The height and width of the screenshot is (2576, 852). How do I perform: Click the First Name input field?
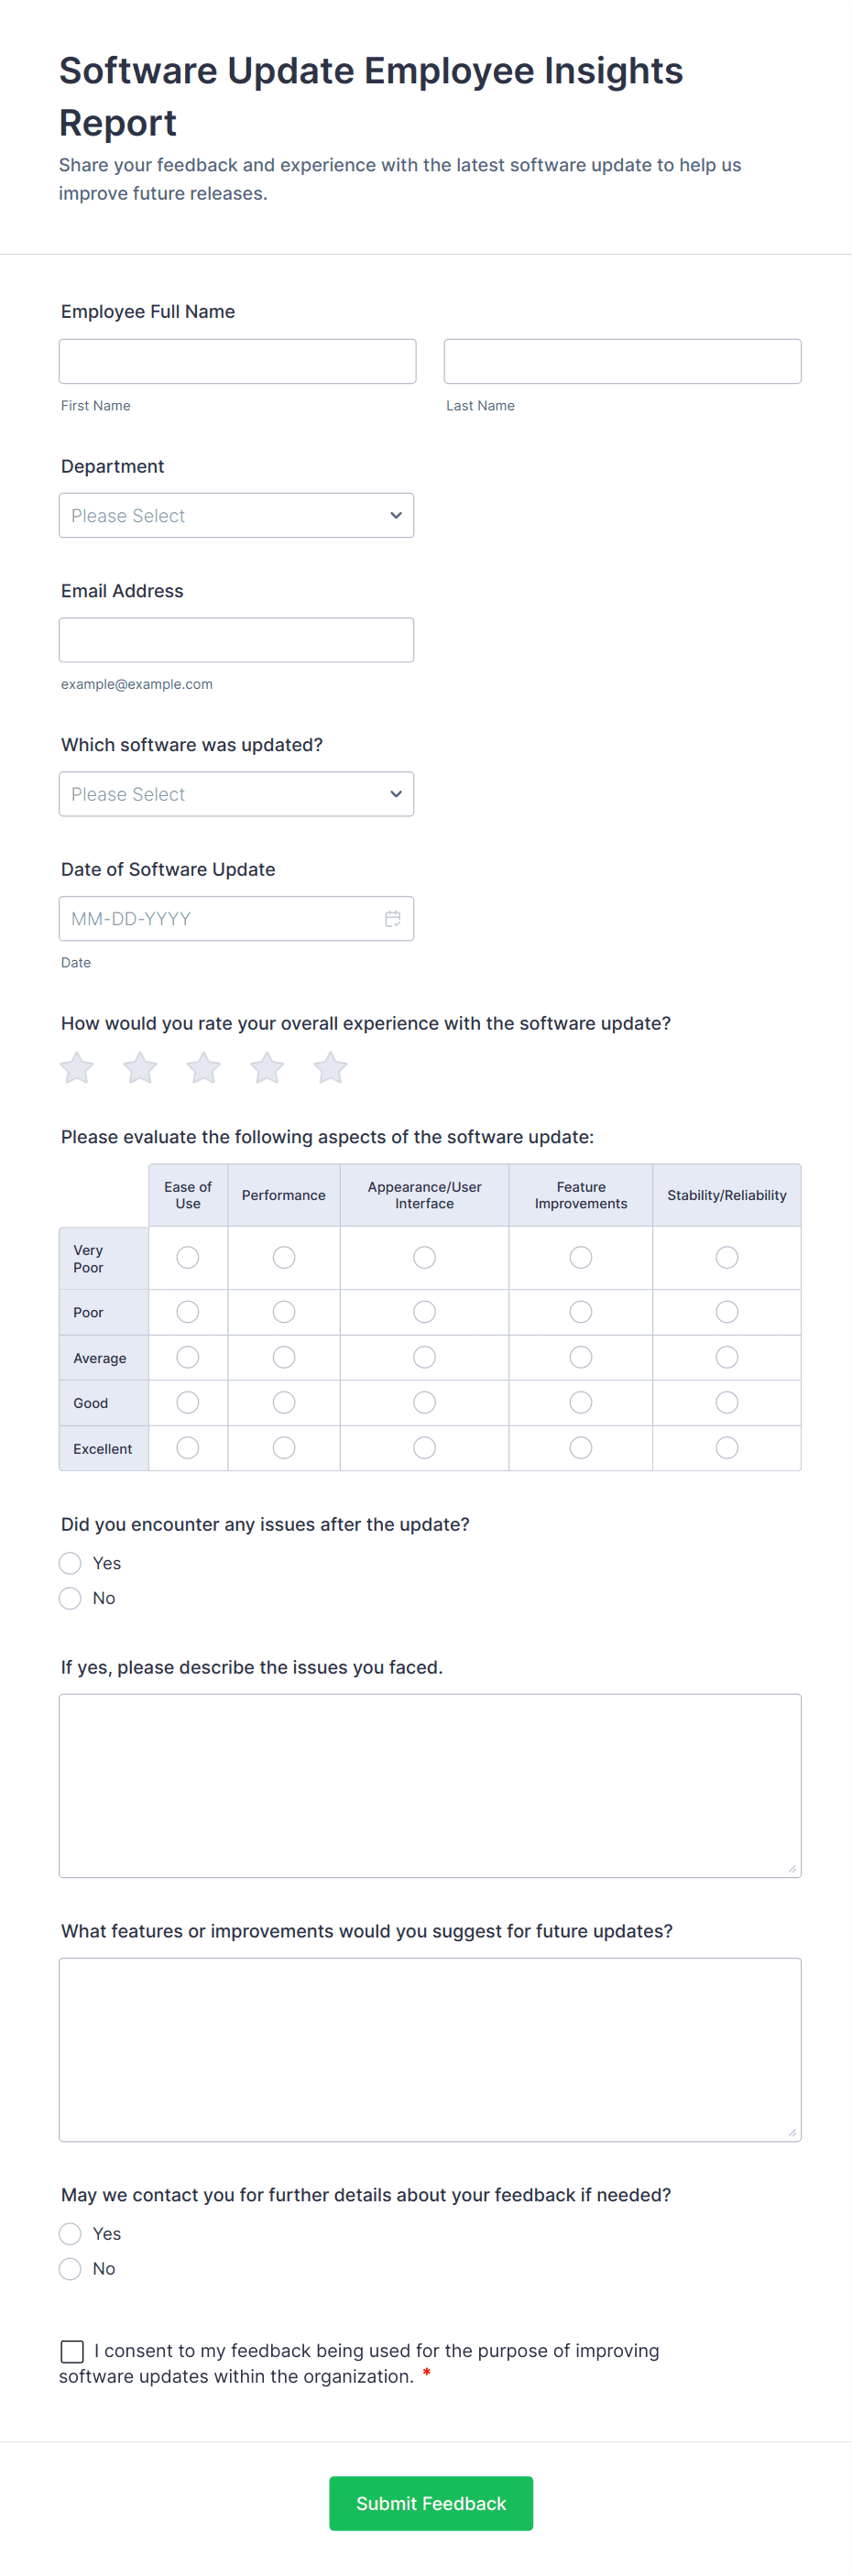pyautogui.click(x=237, y=361)
